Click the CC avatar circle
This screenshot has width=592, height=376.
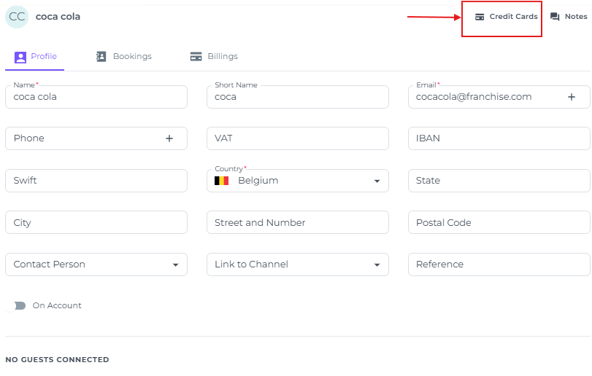[x=17, y=17]
